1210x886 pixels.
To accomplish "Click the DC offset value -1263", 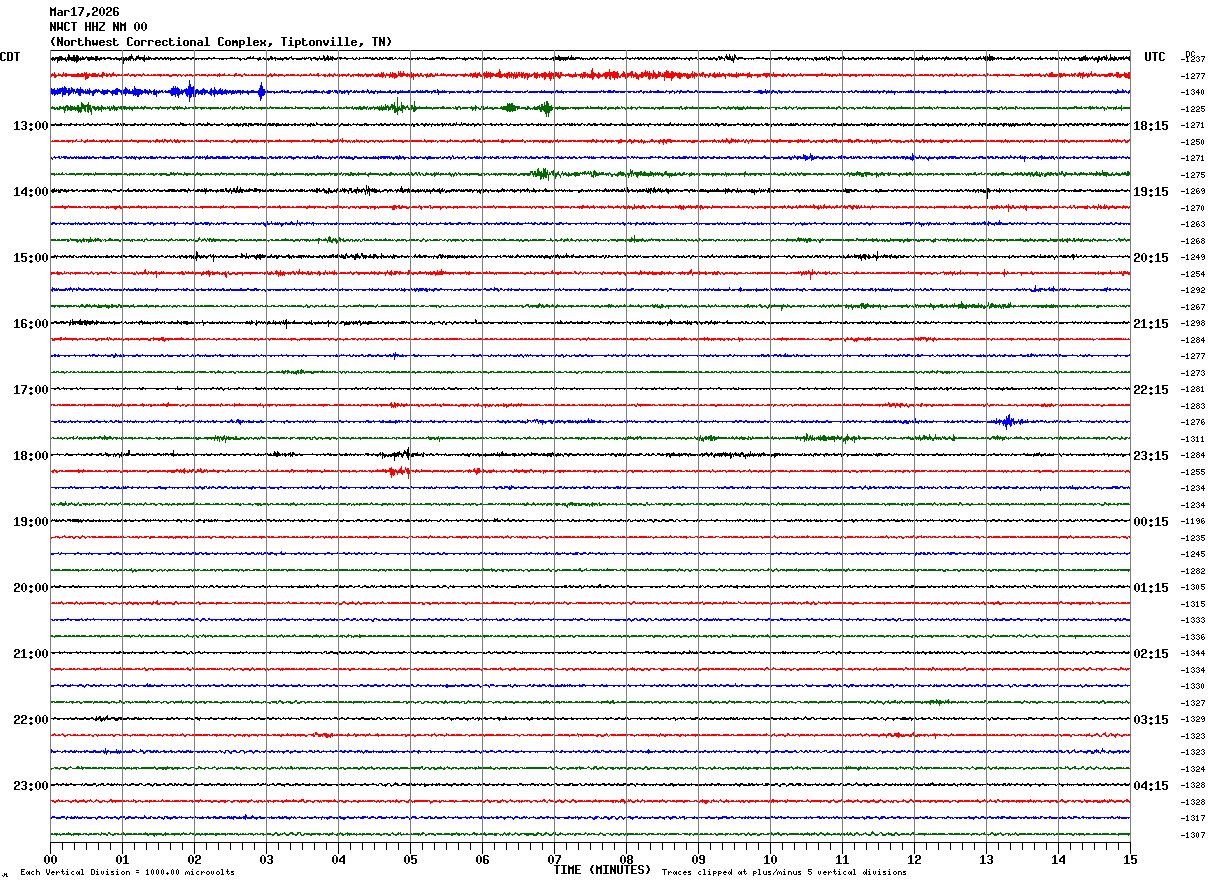I will coord(1193,225).
